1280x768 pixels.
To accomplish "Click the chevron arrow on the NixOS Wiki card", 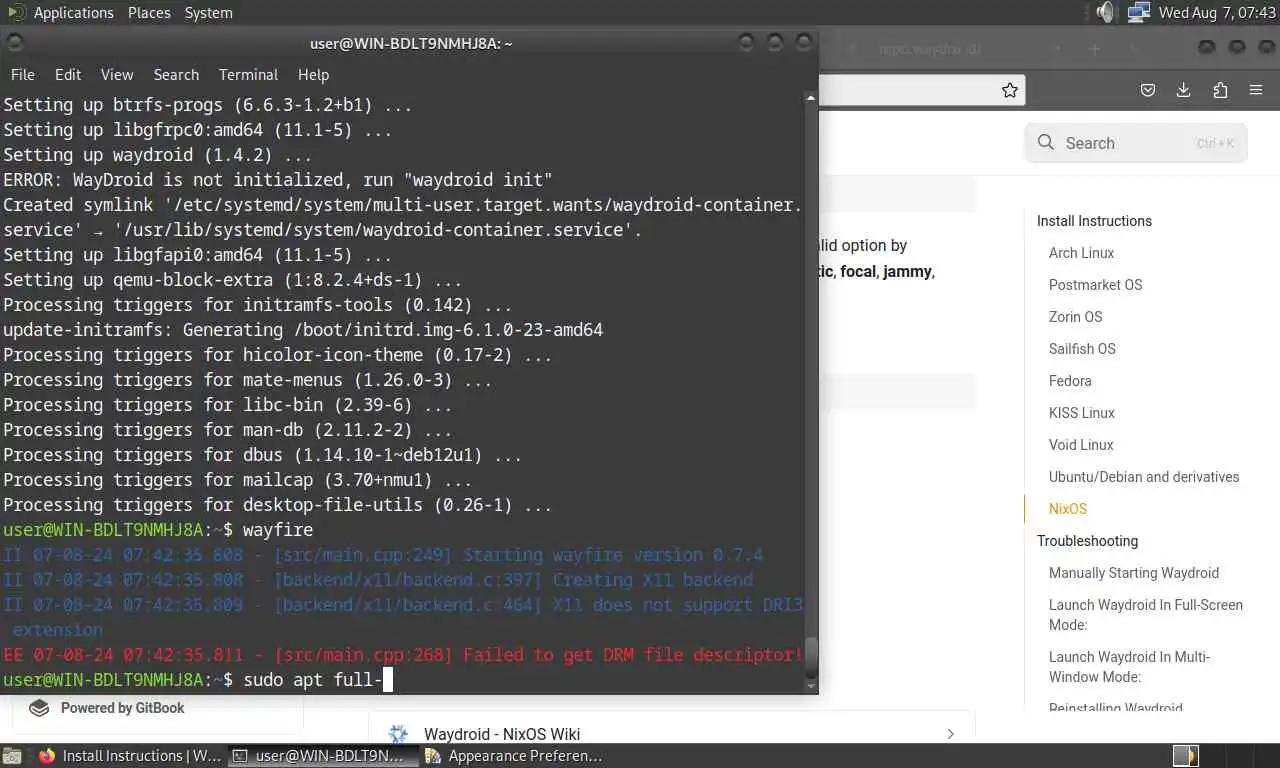I will 950,734.
